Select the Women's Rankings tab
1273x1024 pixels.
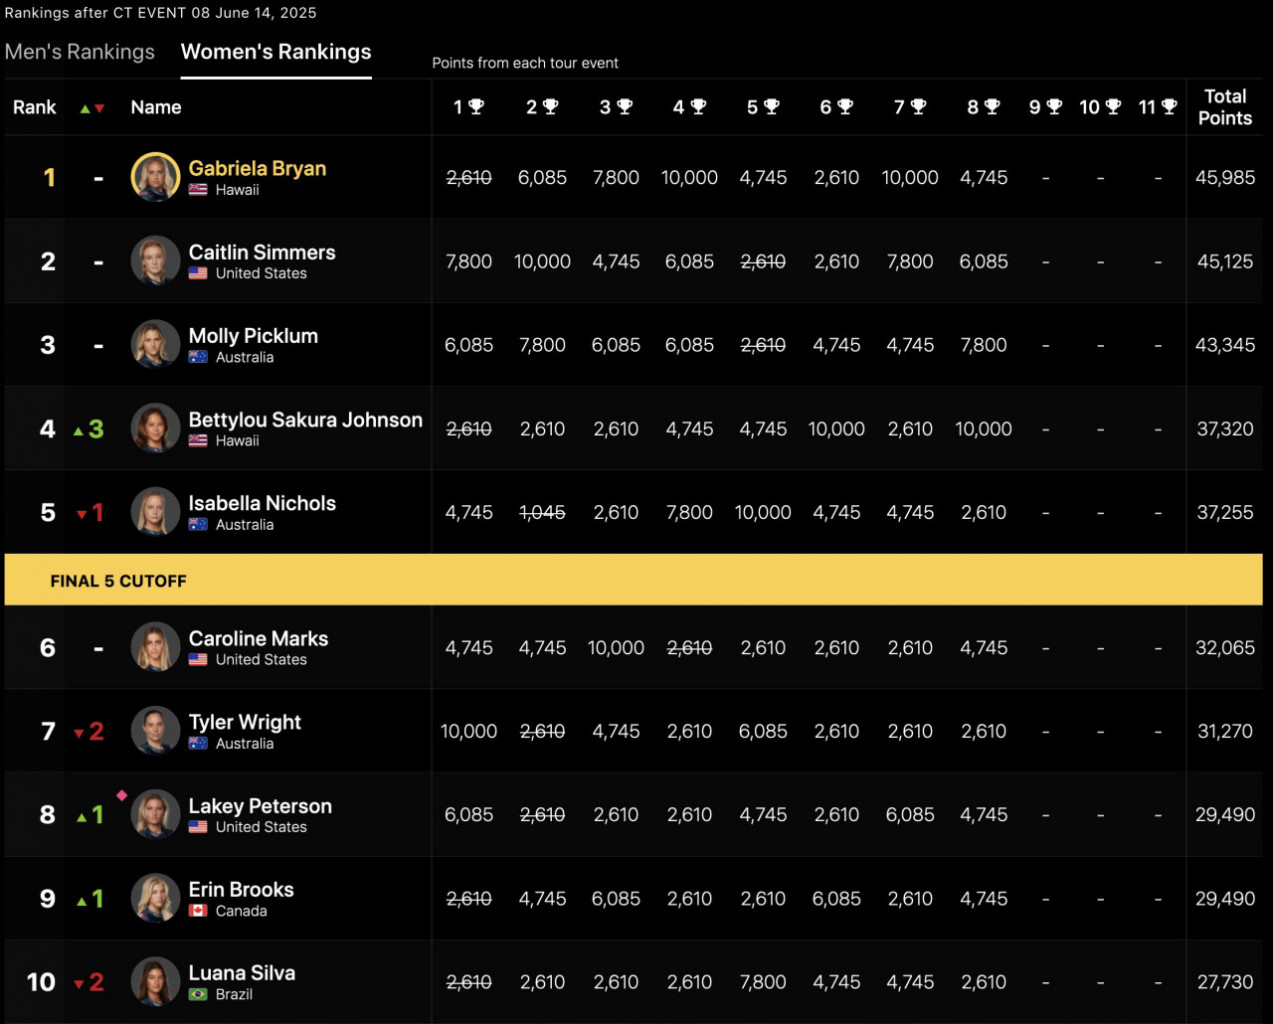(276, 52)
